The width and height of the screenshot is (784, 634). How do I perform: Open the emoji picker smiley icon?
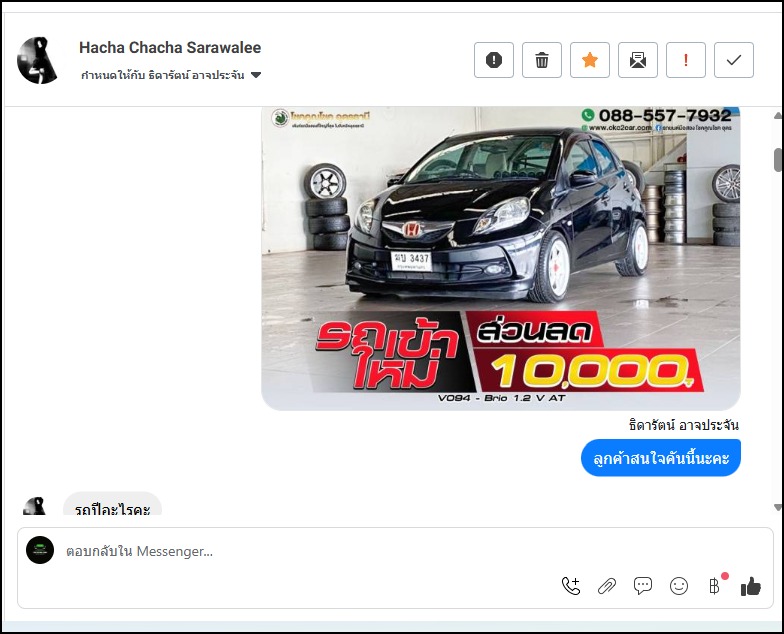(x=679, y=586)
